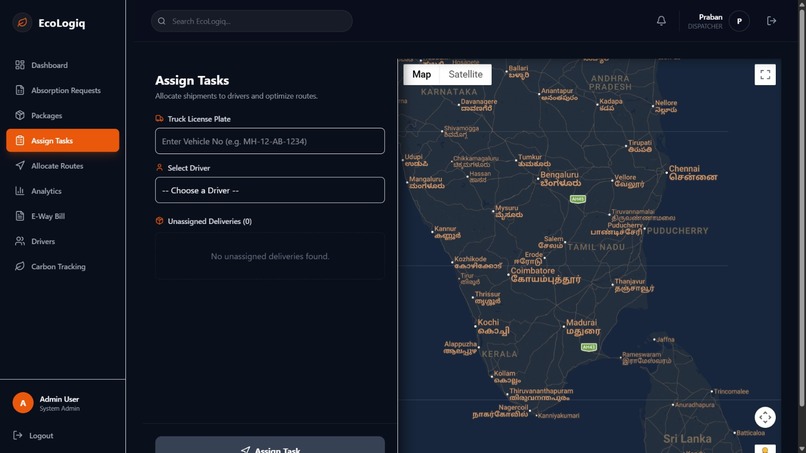Click the Dashboard grid icon
Image resolution: width=806 pixels, height=453 pixels.
coord(20,65)
